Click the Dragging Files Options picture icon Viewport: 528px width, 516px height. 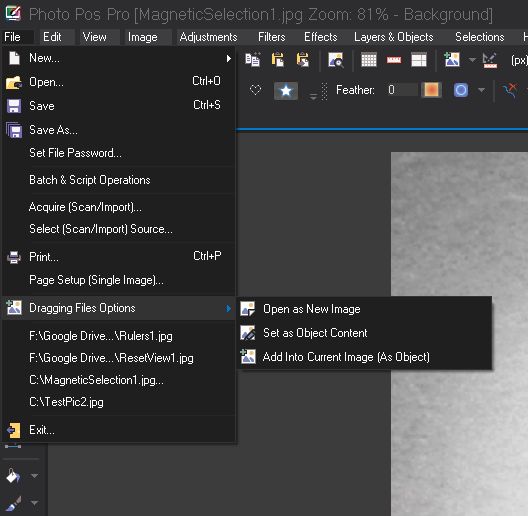14,307
